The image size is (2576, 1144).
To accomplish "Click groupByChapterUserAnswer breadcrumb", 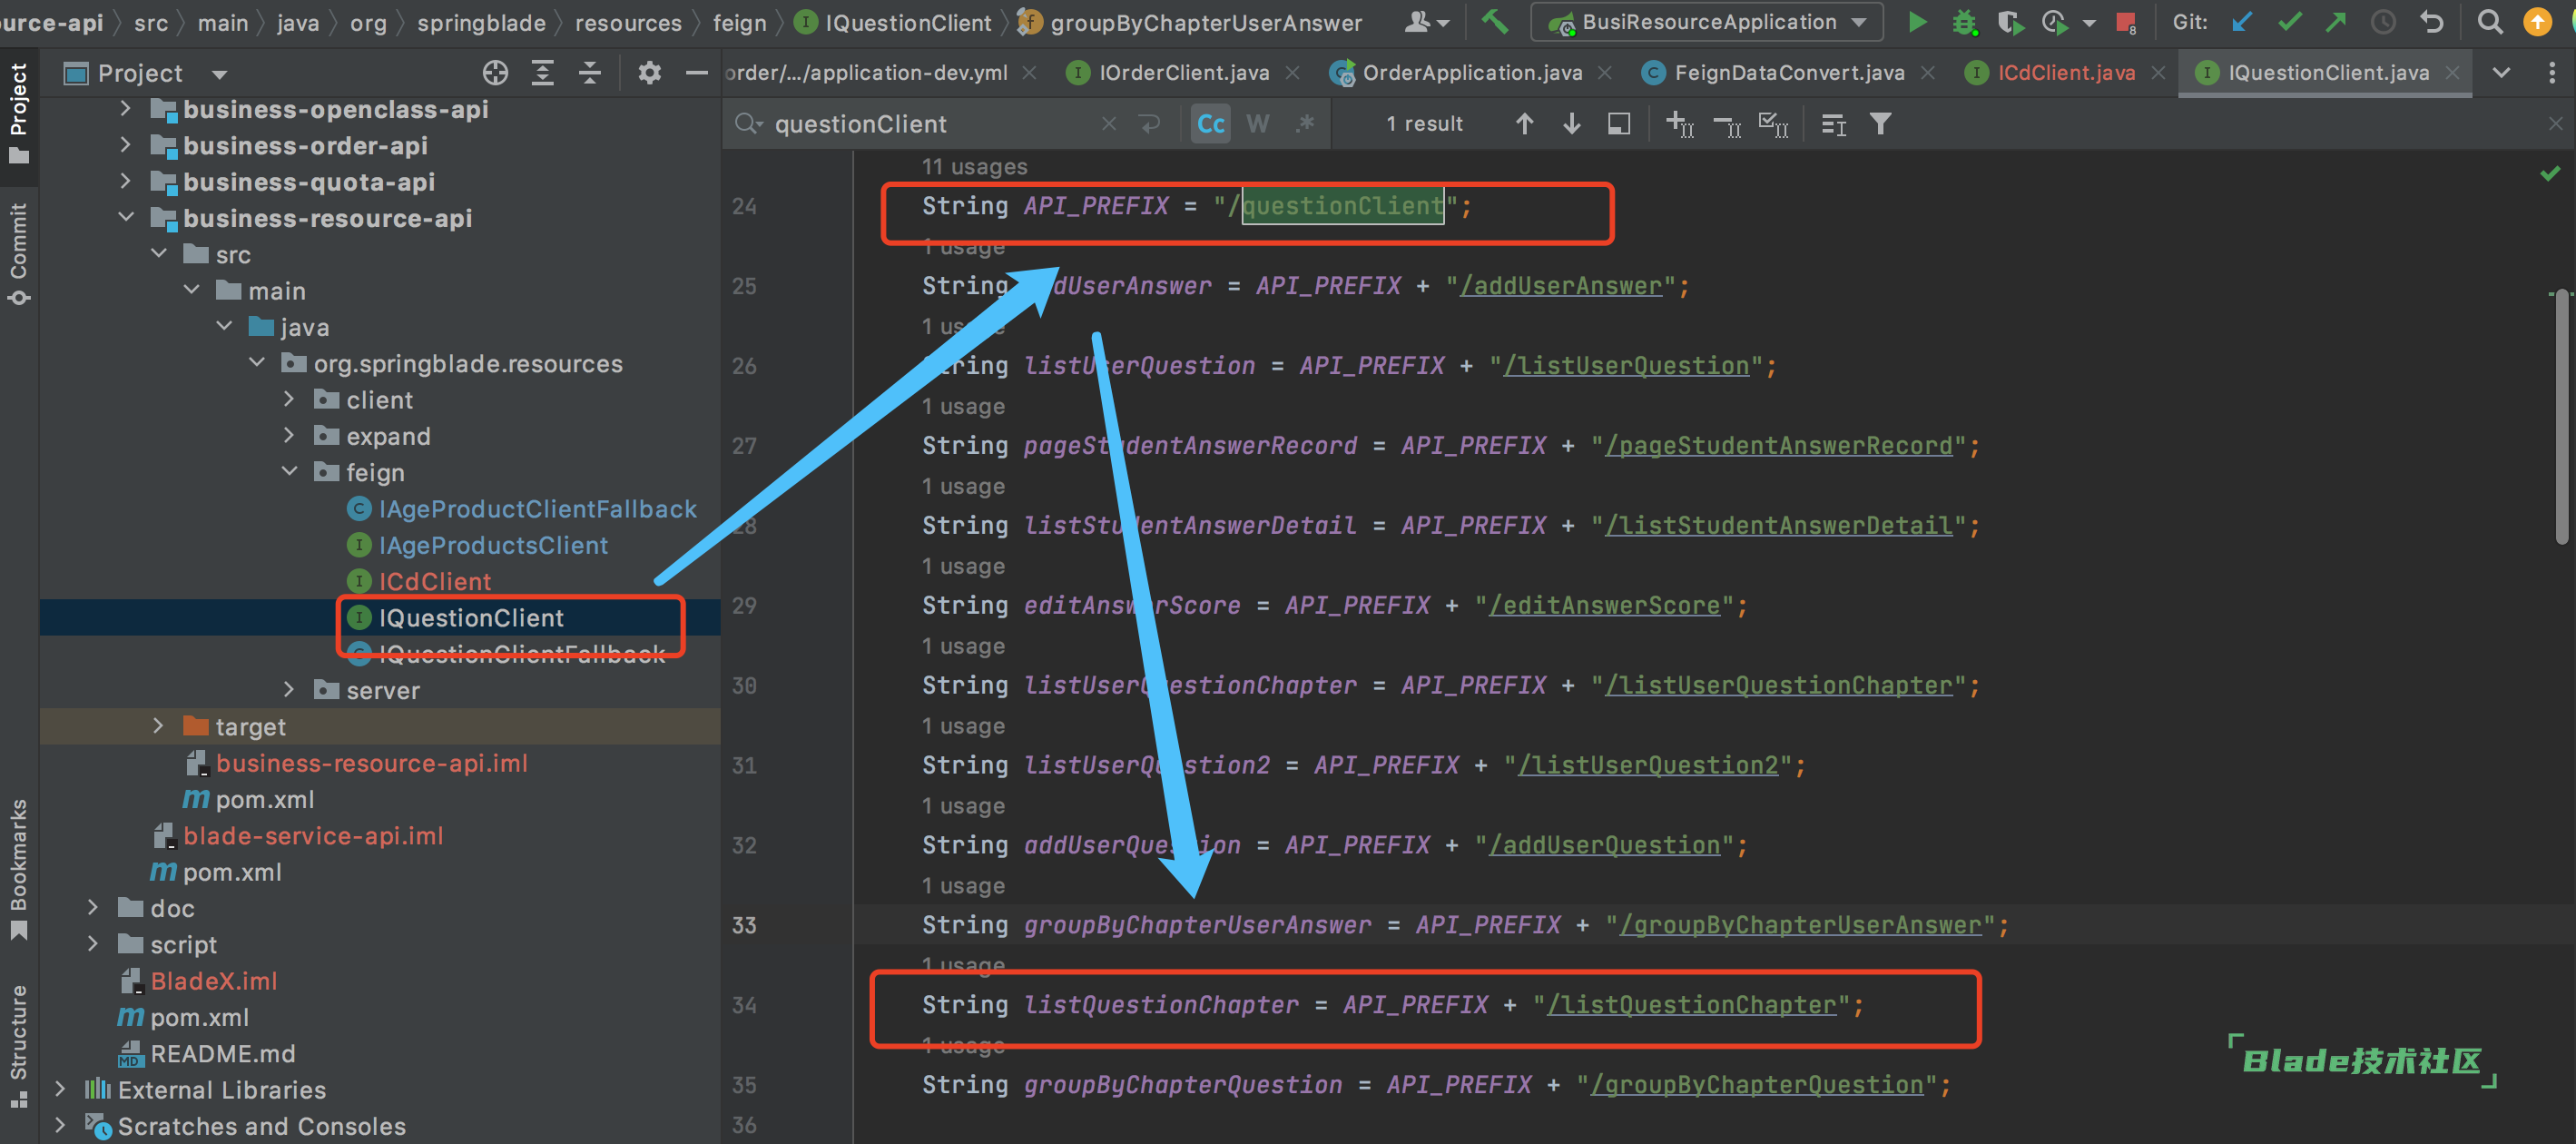I will (1190, 22).
